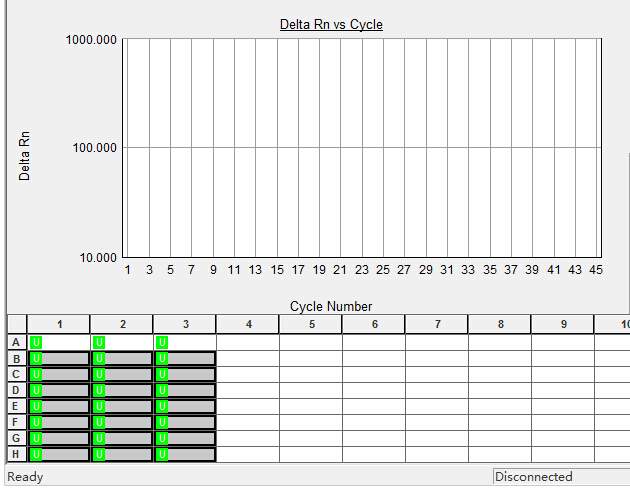
Task: Select well C2 in plate grid
Action: click(122, 374)
